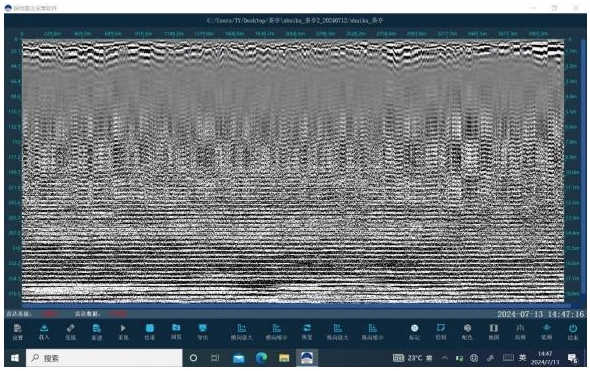Open the 地图 map view icon

[x=494, y=332]
